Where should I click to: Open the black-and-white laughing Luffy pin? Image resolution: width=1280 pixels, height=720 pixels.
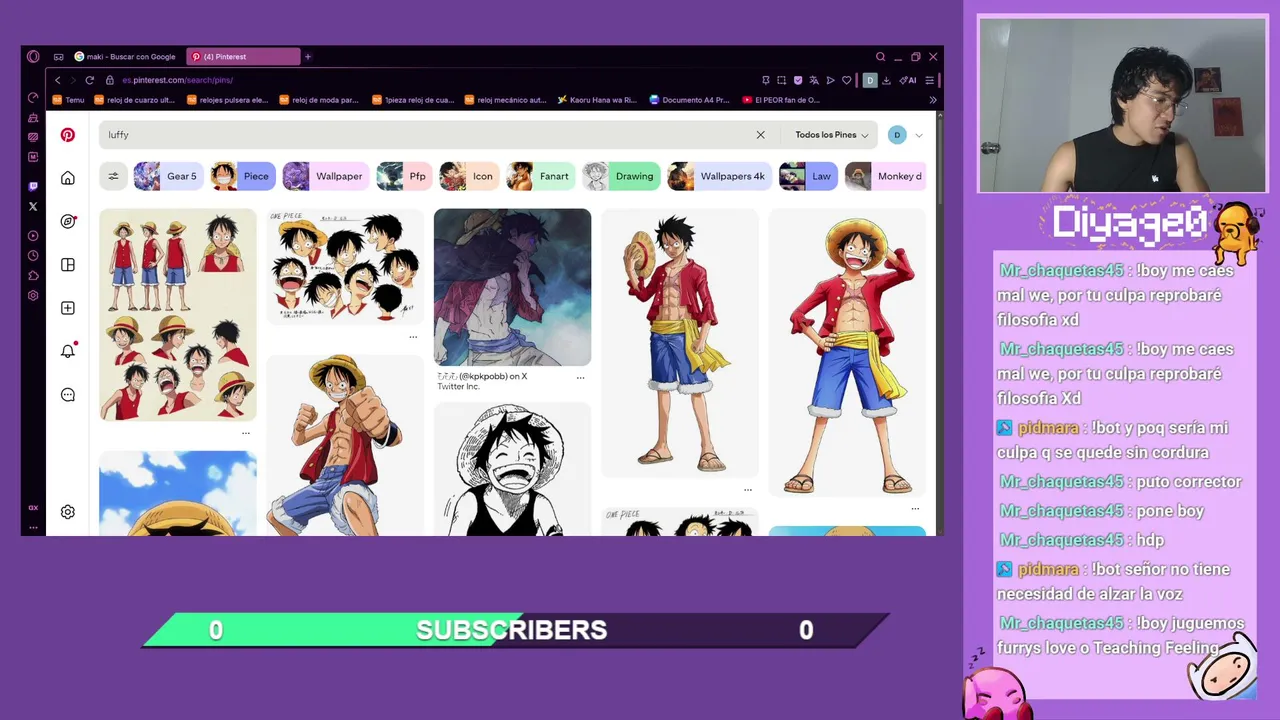[512, 469]
